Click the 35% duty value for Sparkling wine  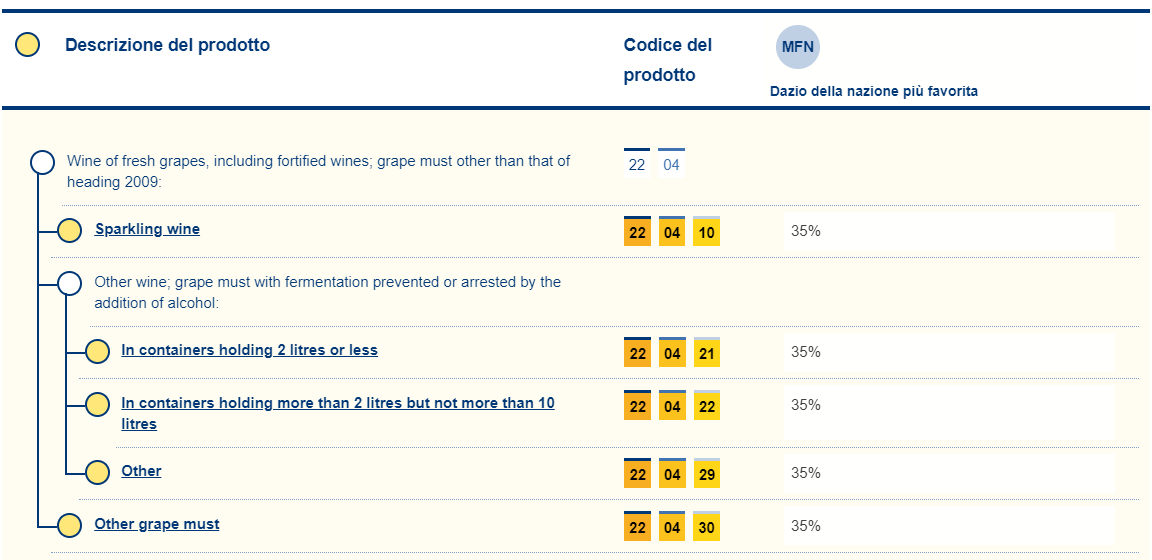(x=805, y=231)
